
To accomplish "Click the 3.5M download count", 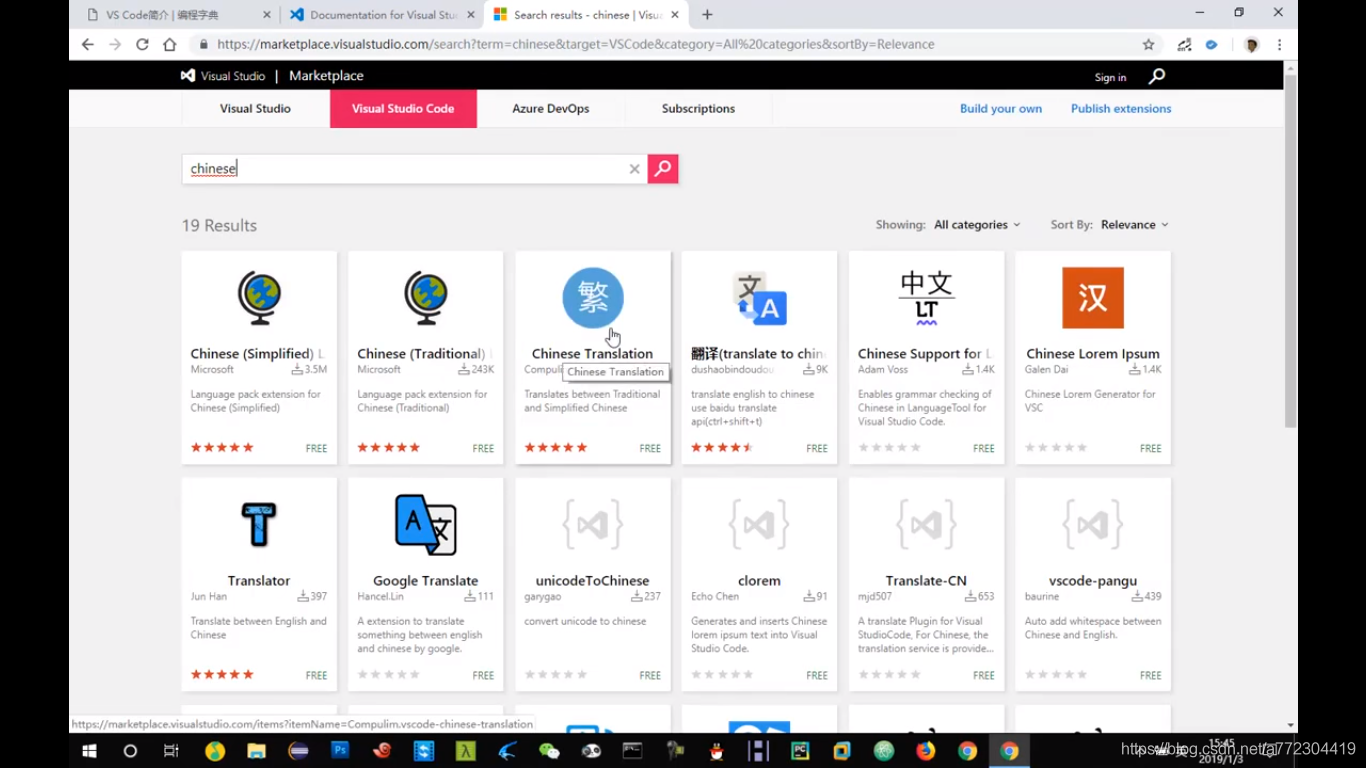I will (309, 370).
